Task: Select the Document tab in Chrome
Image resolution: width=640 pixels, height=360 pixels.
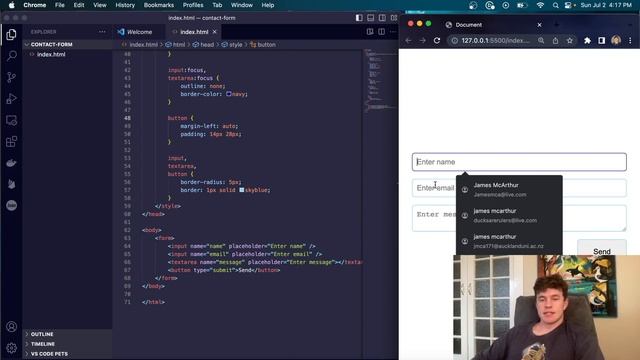Action: tap(469, 25)
